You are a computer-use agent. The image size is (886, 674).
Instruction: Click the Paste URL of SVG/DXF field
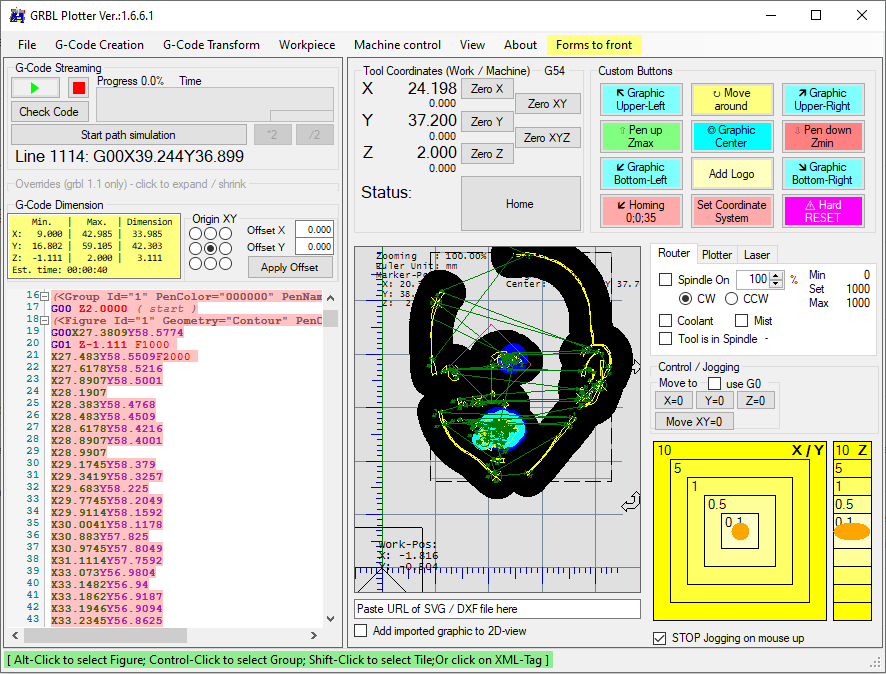click(x=497, y=609)
